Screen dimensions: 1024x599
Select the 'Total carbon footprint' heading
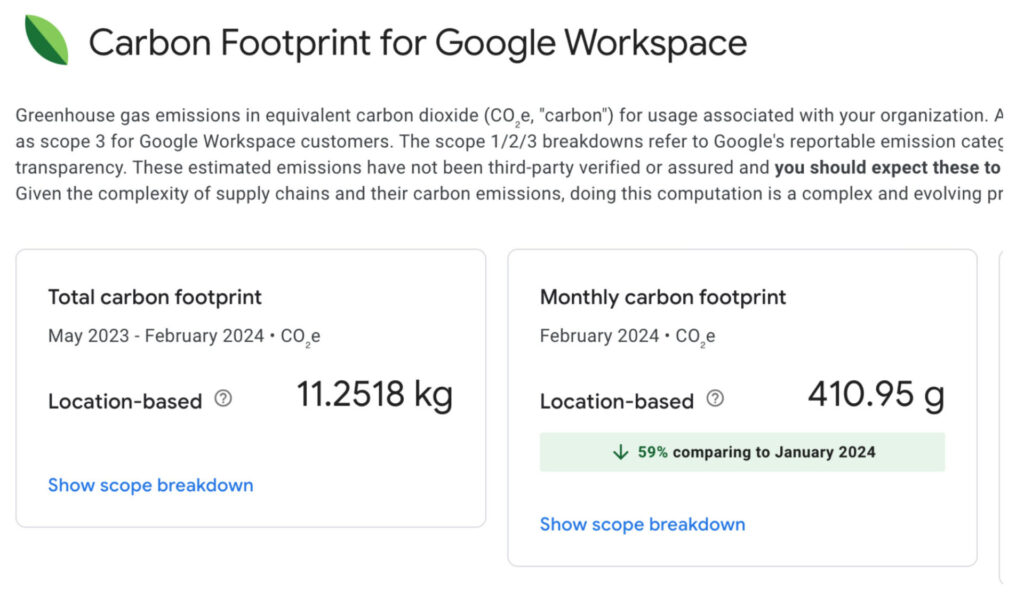click(x=155, y=297)
